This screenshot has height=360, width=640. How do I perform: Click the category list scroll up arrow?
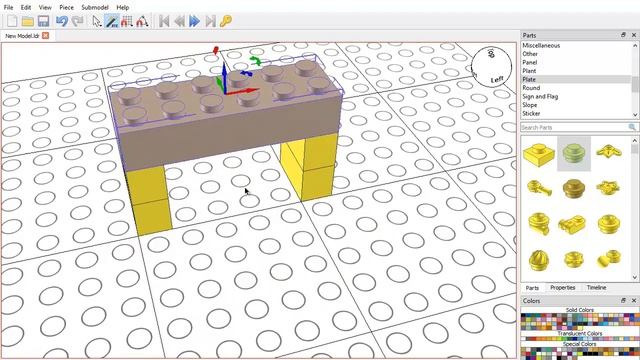[x=635, y=45]
